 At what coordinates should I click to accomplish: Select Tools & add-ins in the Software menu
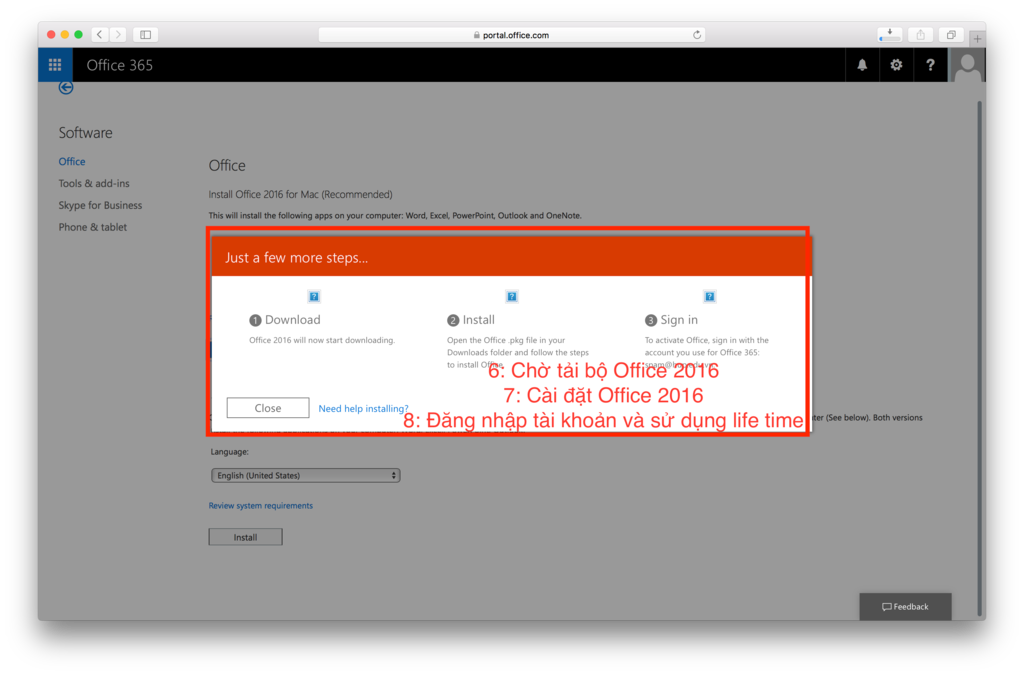(x=94, y=184)
